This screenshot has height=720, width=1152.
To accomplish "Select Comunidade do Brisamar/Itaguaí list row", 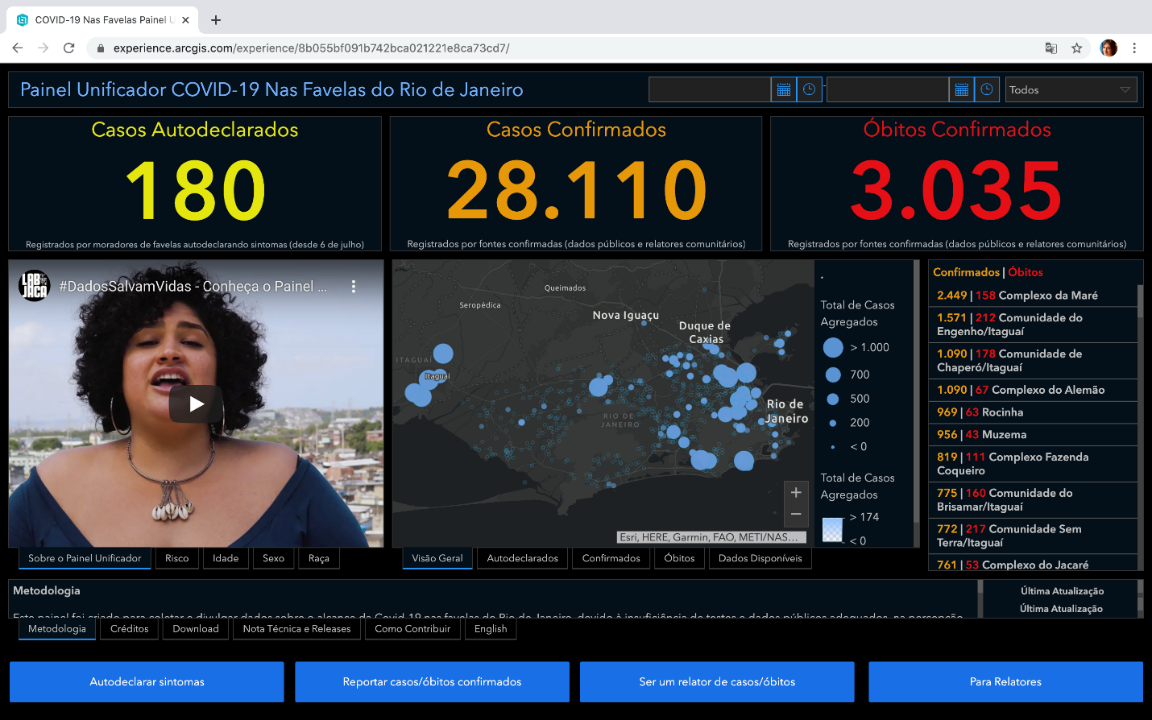I will click(1033, 500).
